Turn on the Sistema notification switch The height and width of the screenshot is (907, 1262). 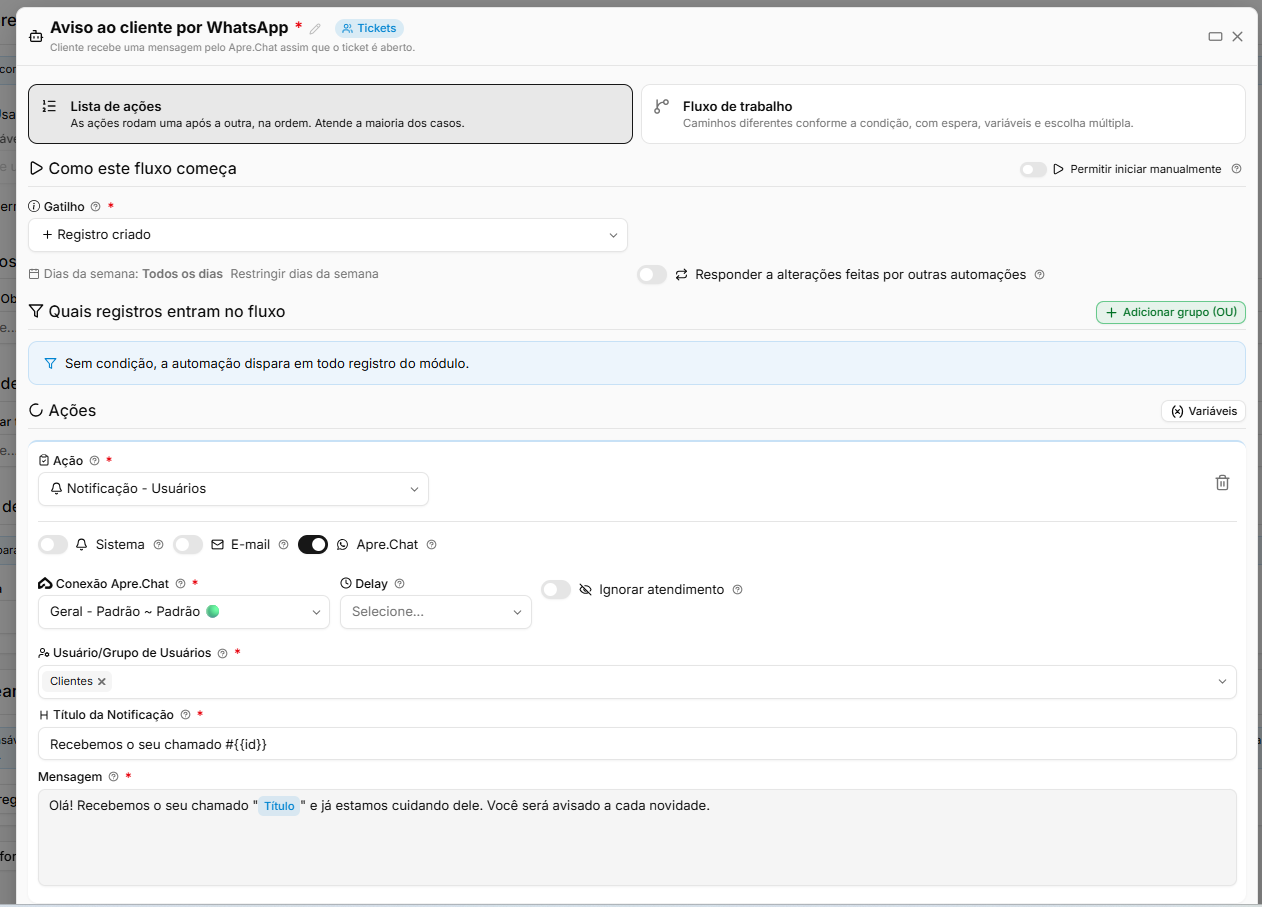[x=53, y=545]
